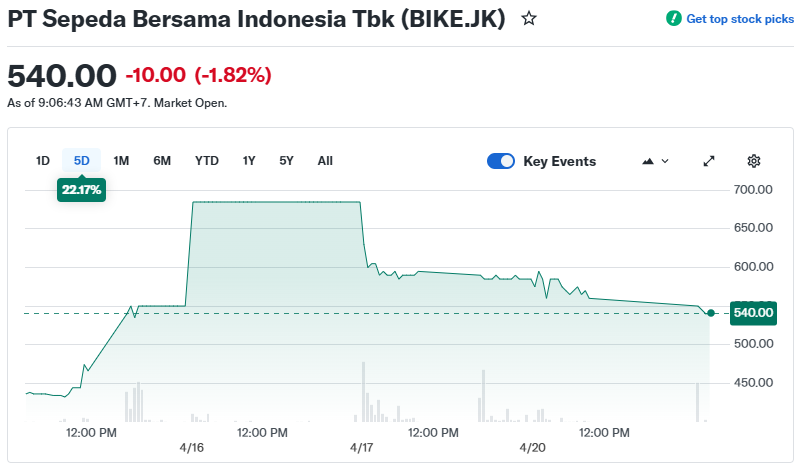Screen dimensions: 800x472
Task: Open chart settings gear icon
Action: point(754,161)
